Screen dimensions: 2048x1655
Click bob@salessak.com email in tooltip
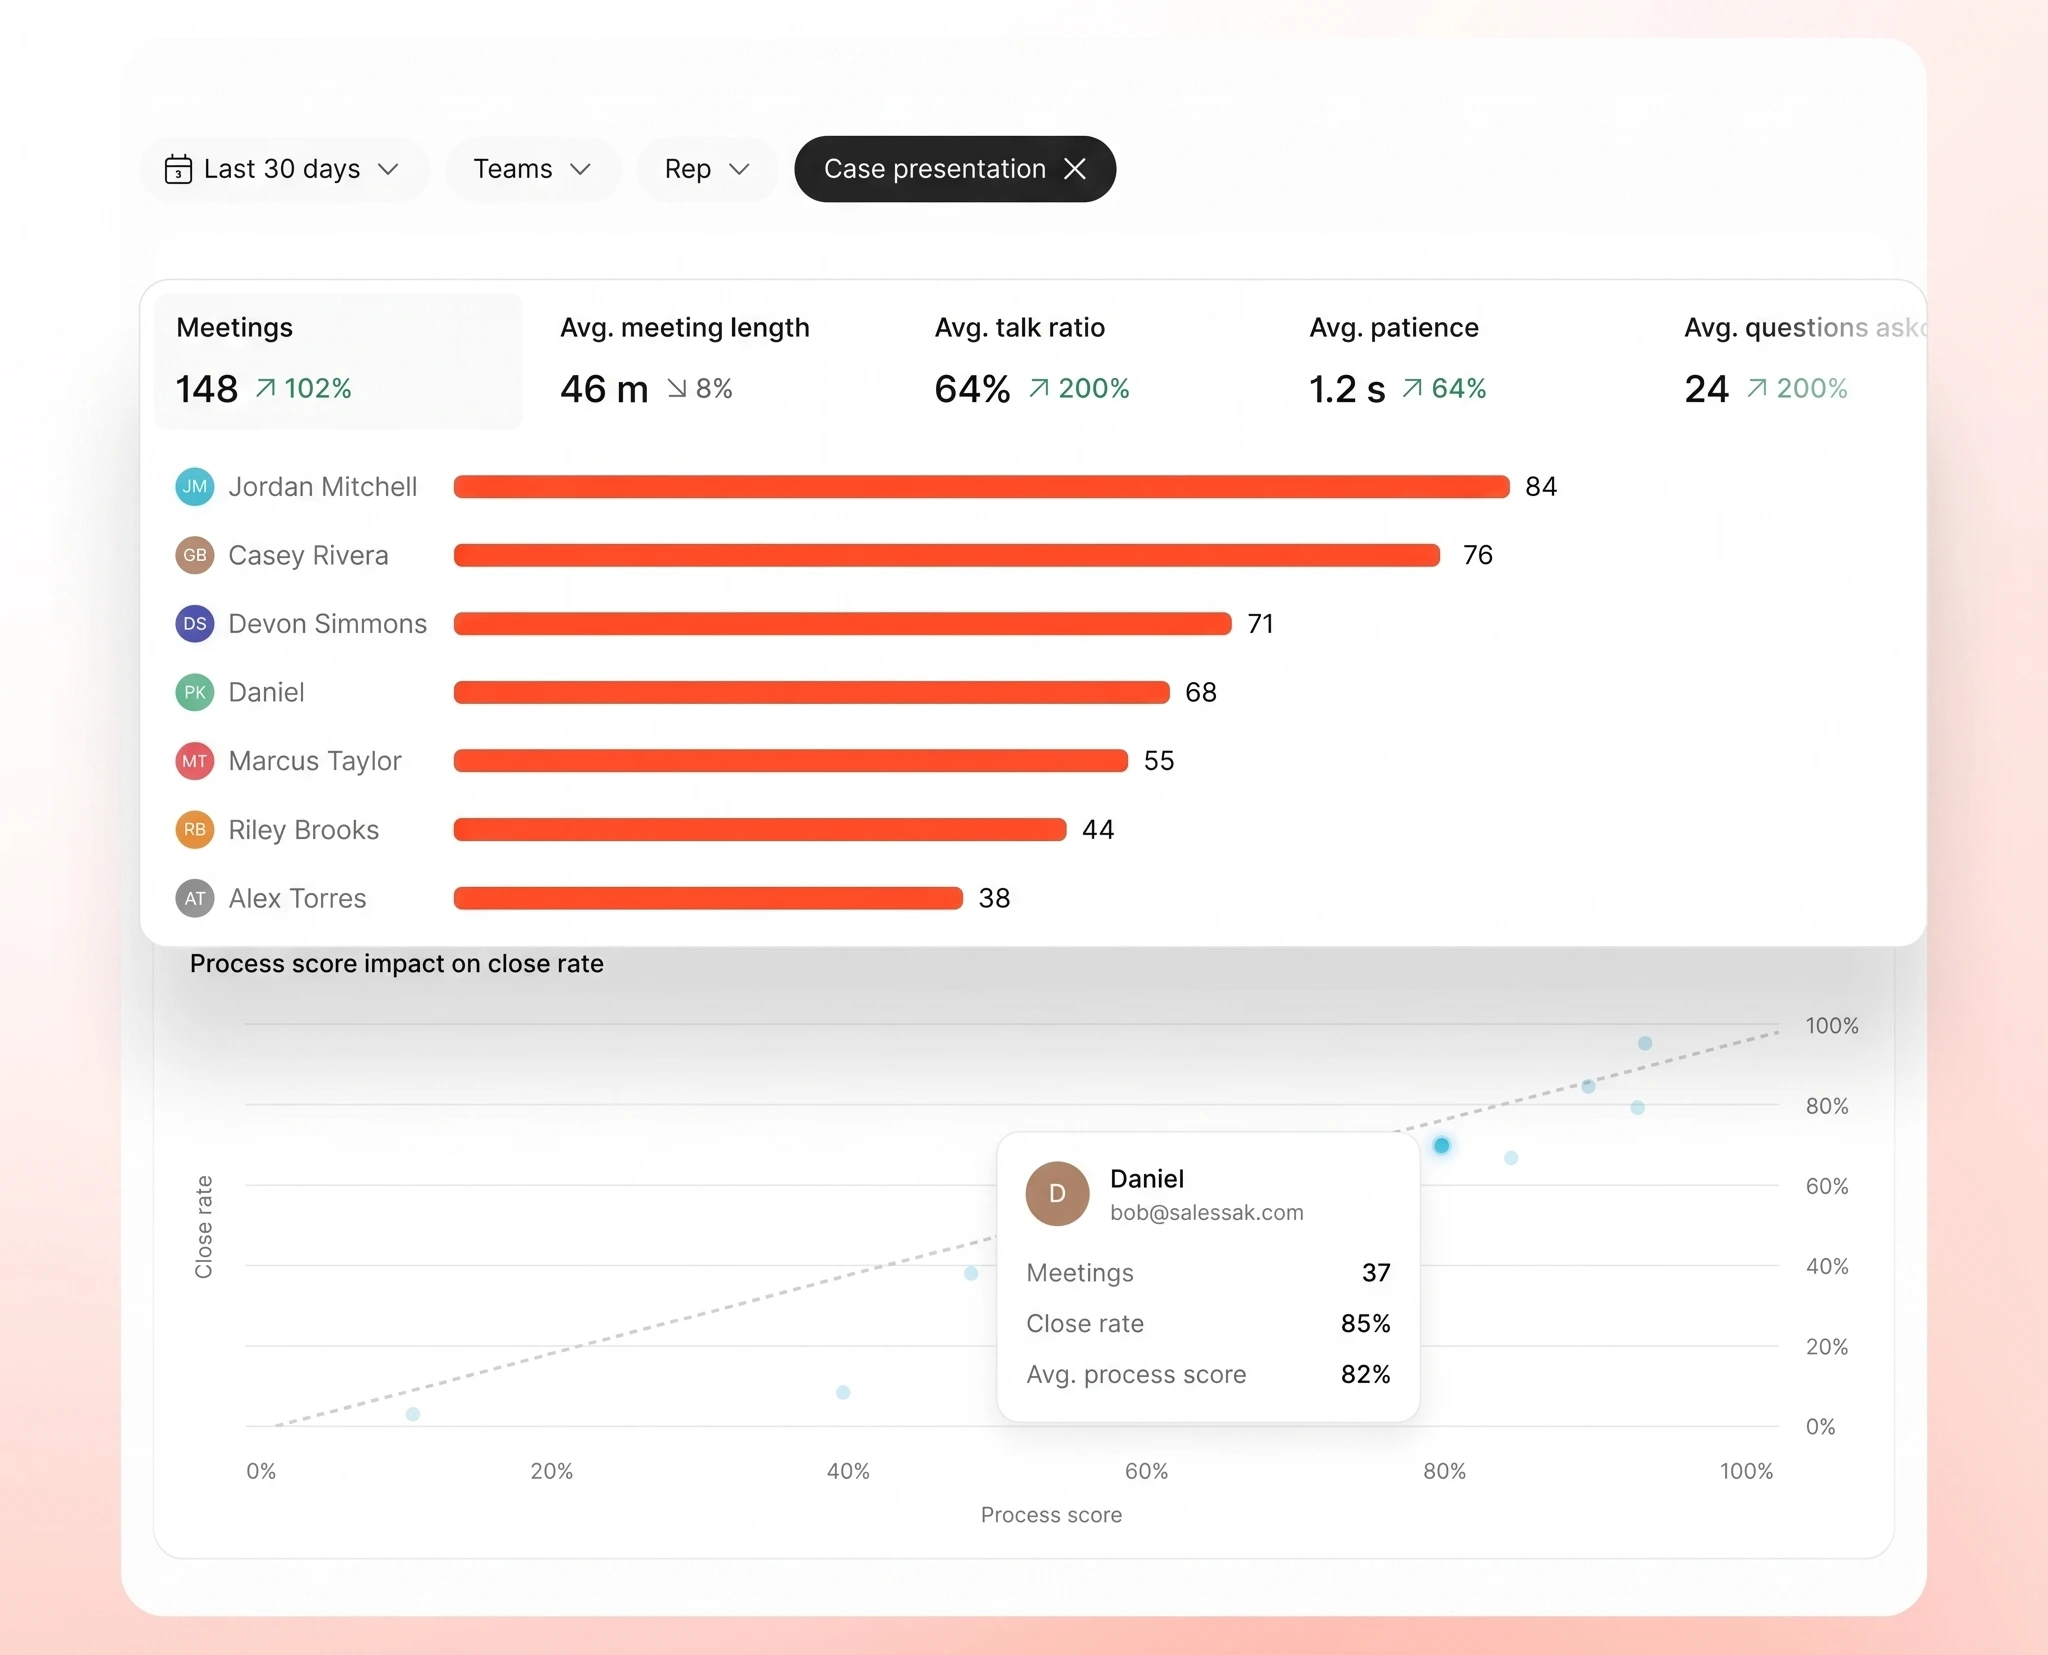click(x=1207, y=1213)
